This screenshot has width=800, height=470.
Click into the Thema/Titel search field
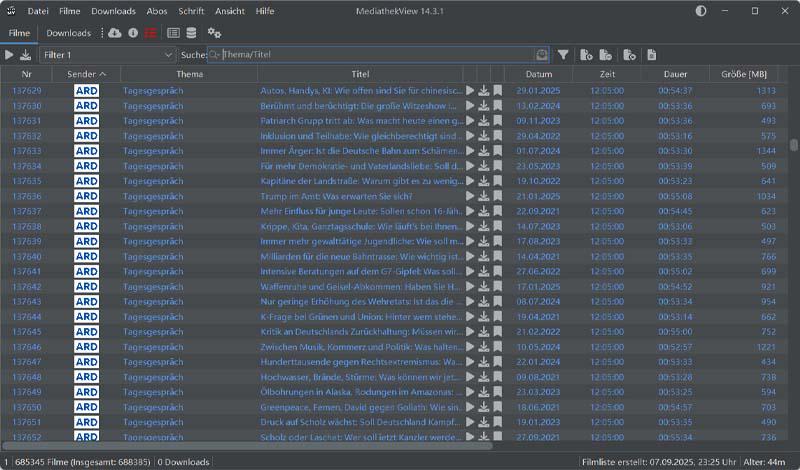pyautogui.click(x=375, y=55)
